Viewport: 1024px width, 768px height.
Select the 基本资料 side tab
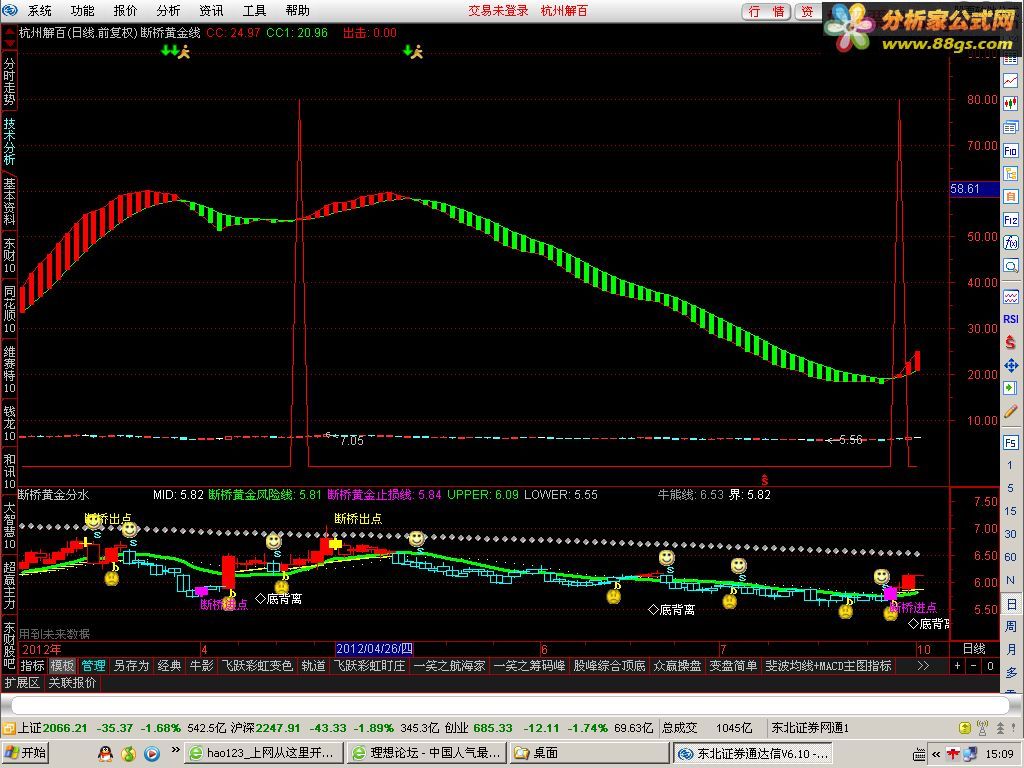(x=9, y=201)
